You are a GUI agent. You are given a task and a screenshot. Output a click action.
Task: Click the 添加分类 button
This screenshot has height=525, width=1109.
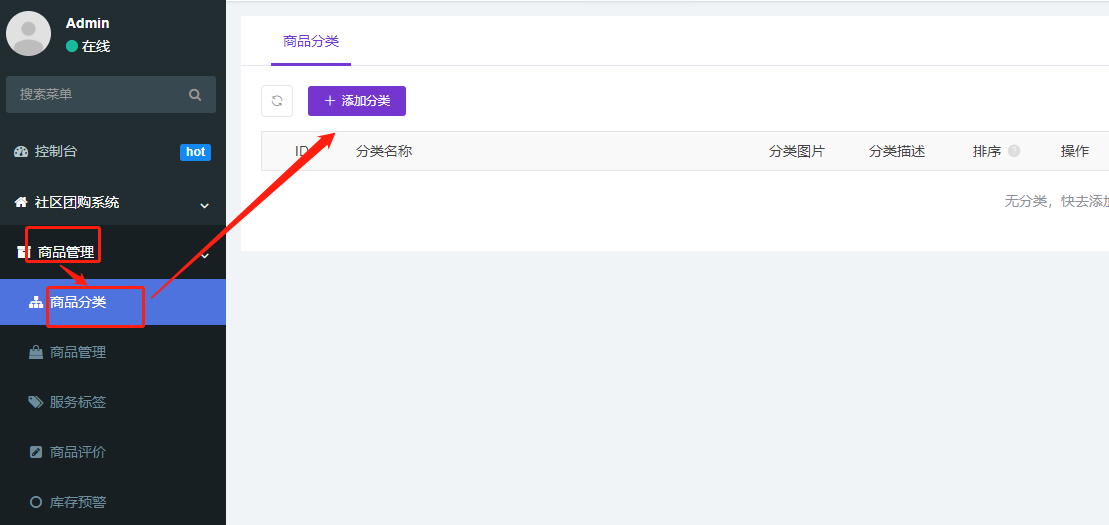(357, 101)
